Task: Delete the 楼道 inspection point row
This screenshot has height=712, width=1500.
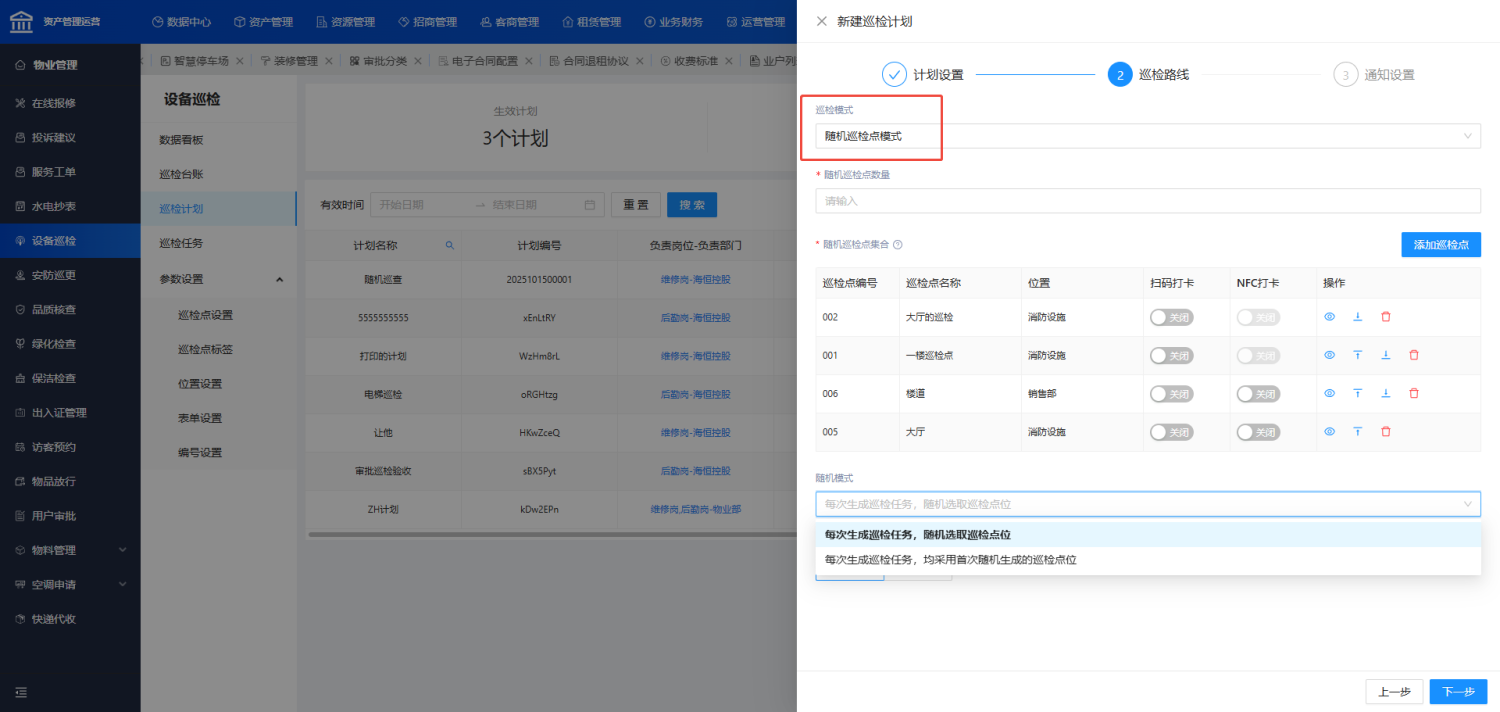Action: (1414, 393)
